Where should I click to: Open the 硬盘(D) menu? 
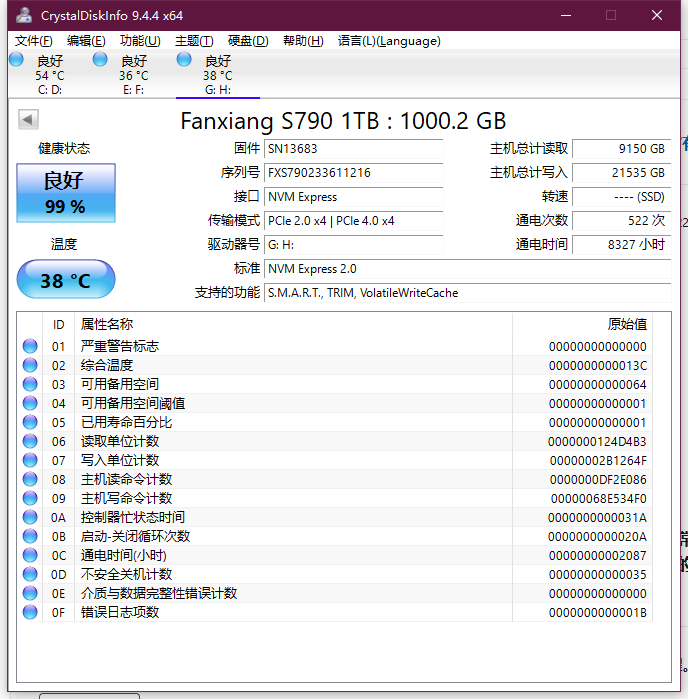pos(248,41)
